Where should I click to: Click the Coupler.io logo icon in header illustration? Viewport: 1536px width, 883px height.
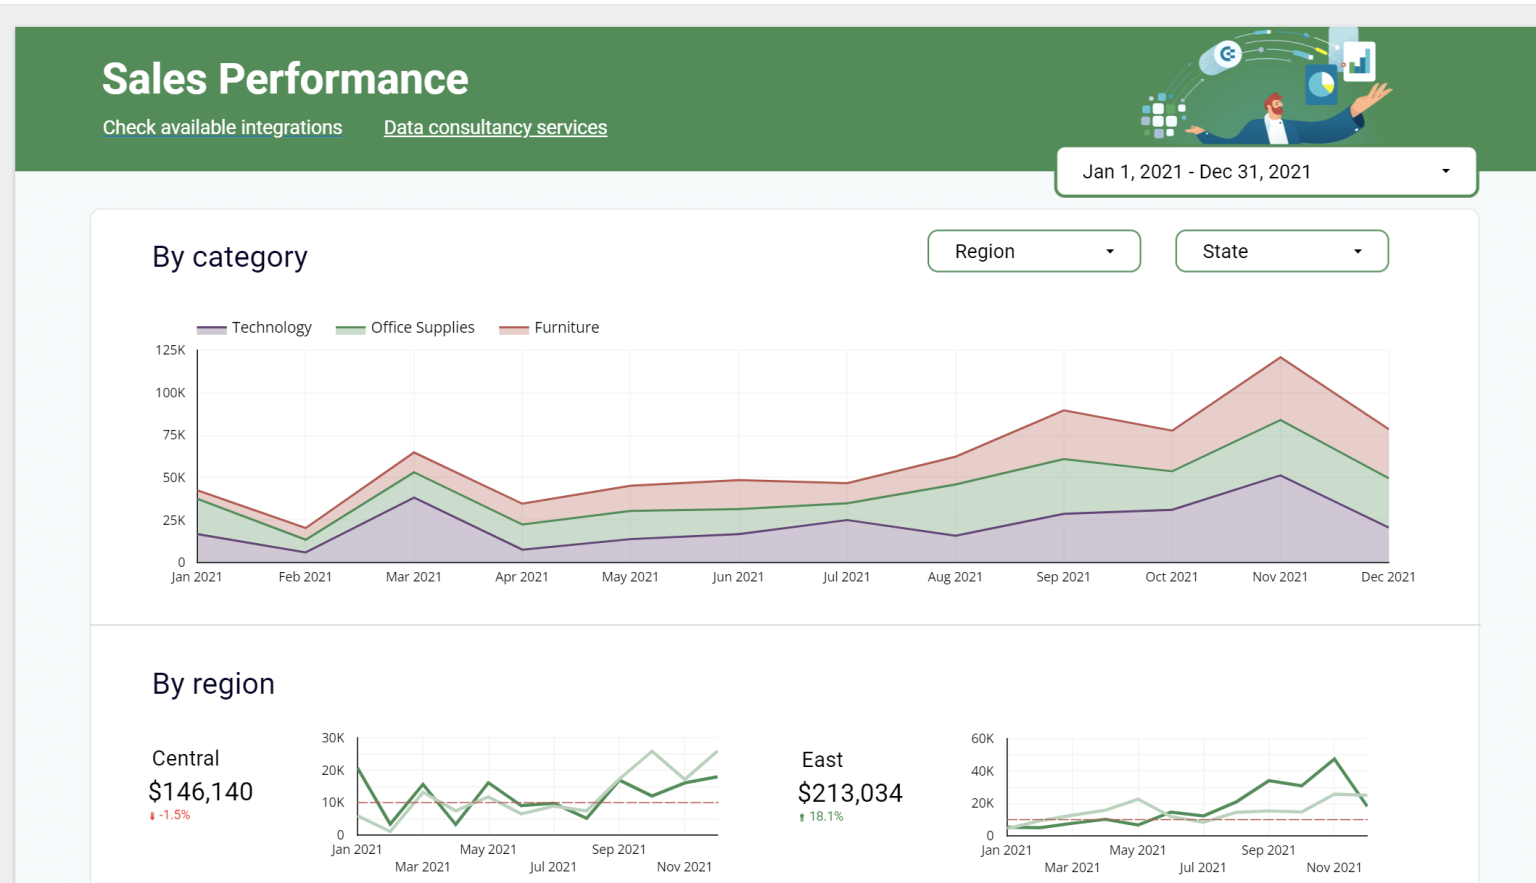coord(1228,54)
